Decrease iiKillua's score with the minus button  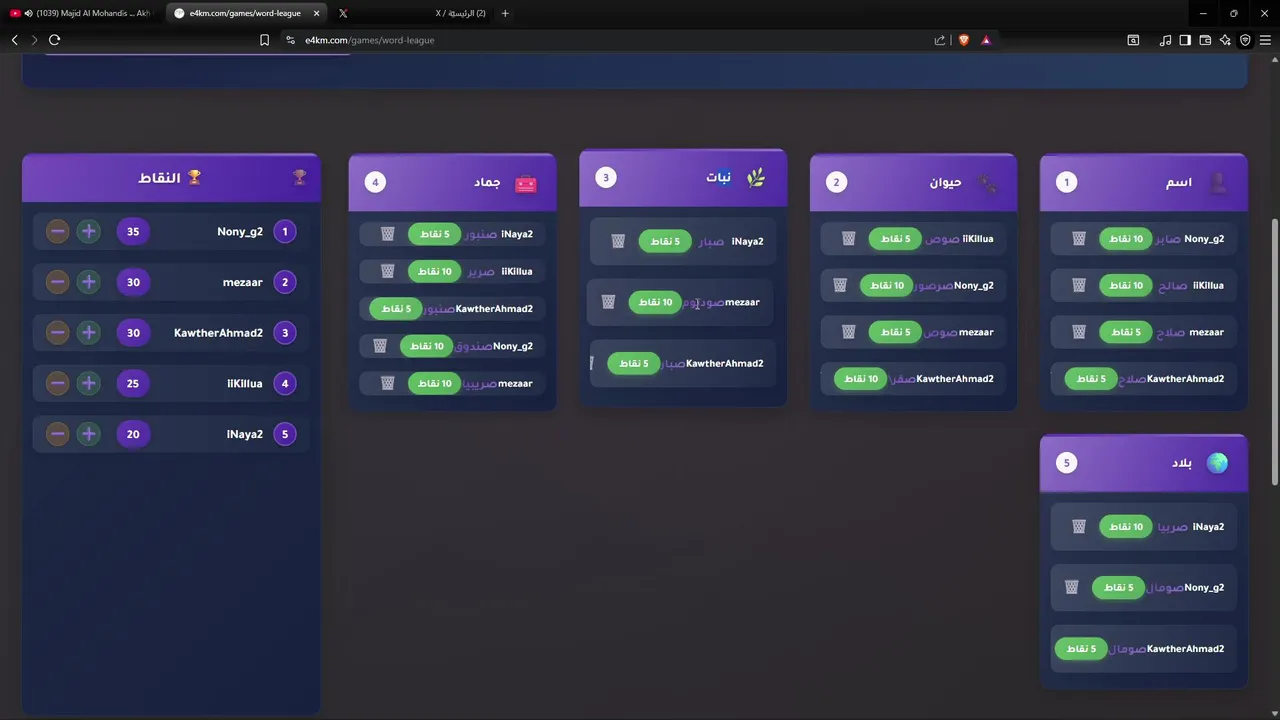pos(58,383)
